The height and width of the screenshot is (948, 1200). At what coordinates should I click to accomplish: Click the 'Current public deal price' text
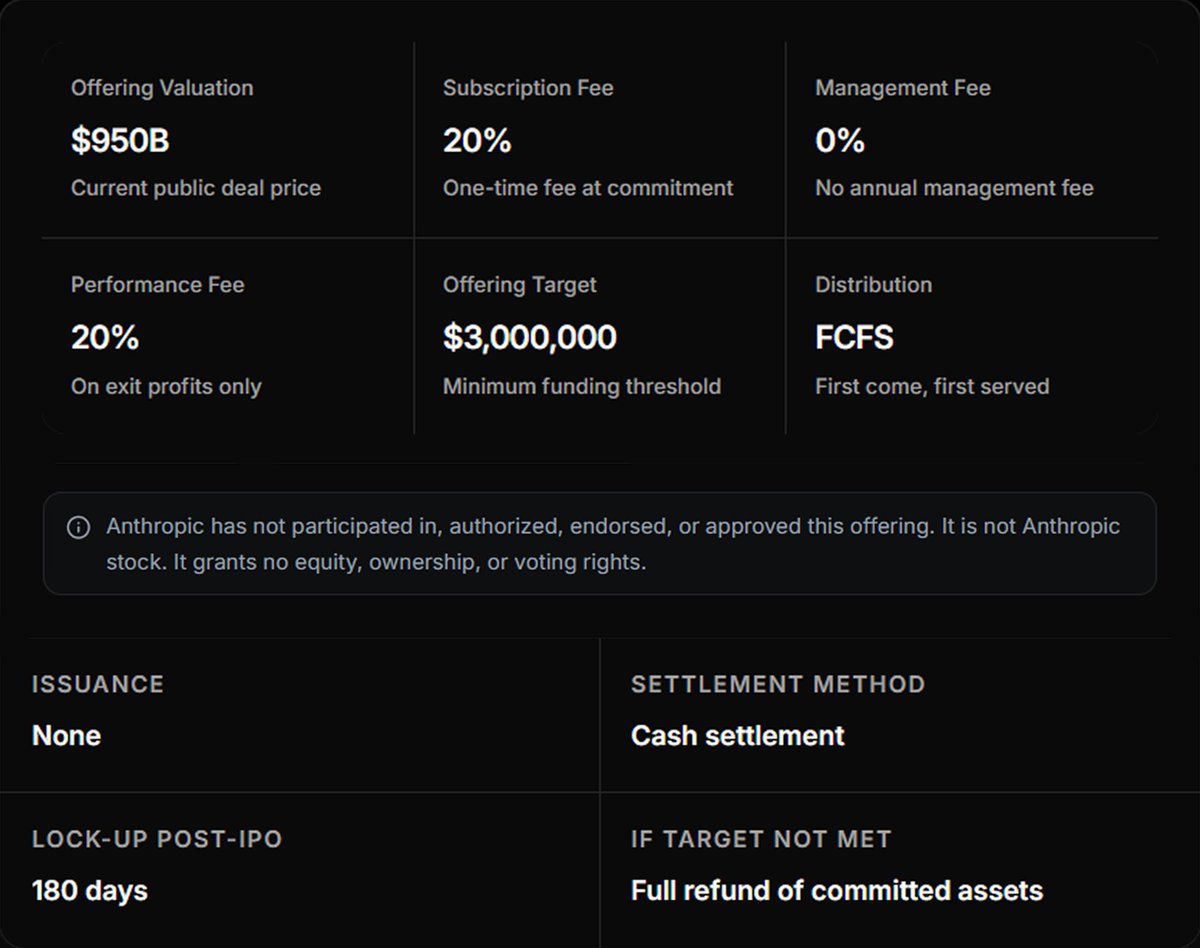click(196, 188)
